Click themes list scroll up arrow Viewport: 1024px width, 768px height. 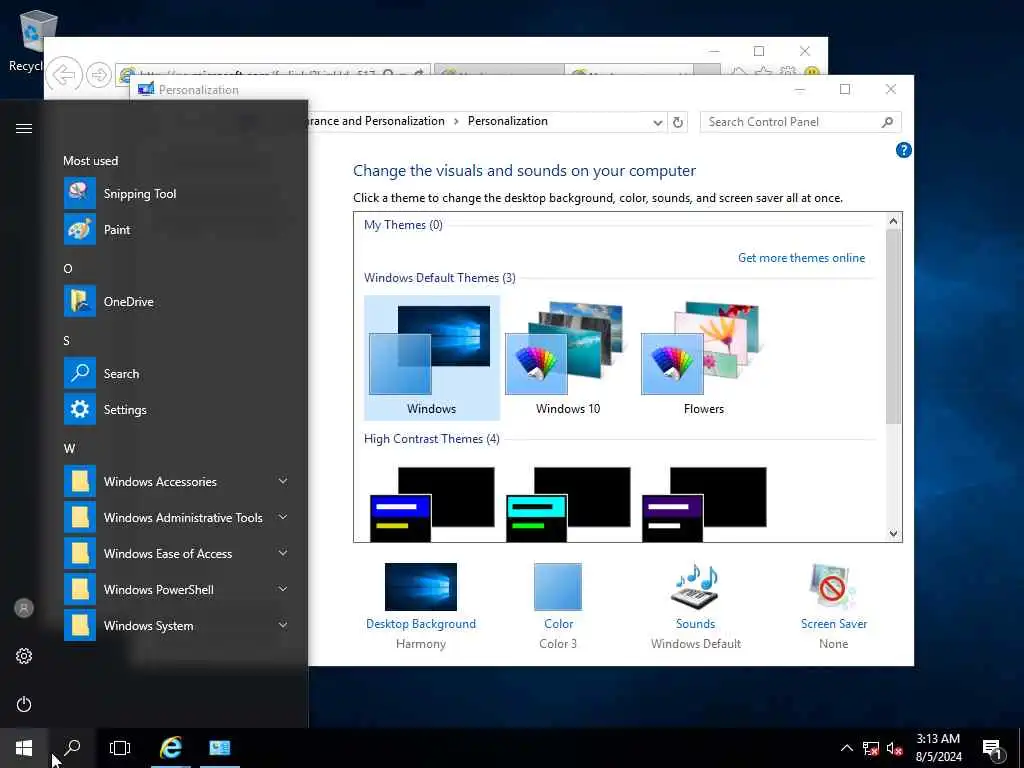tap(893, 221)
